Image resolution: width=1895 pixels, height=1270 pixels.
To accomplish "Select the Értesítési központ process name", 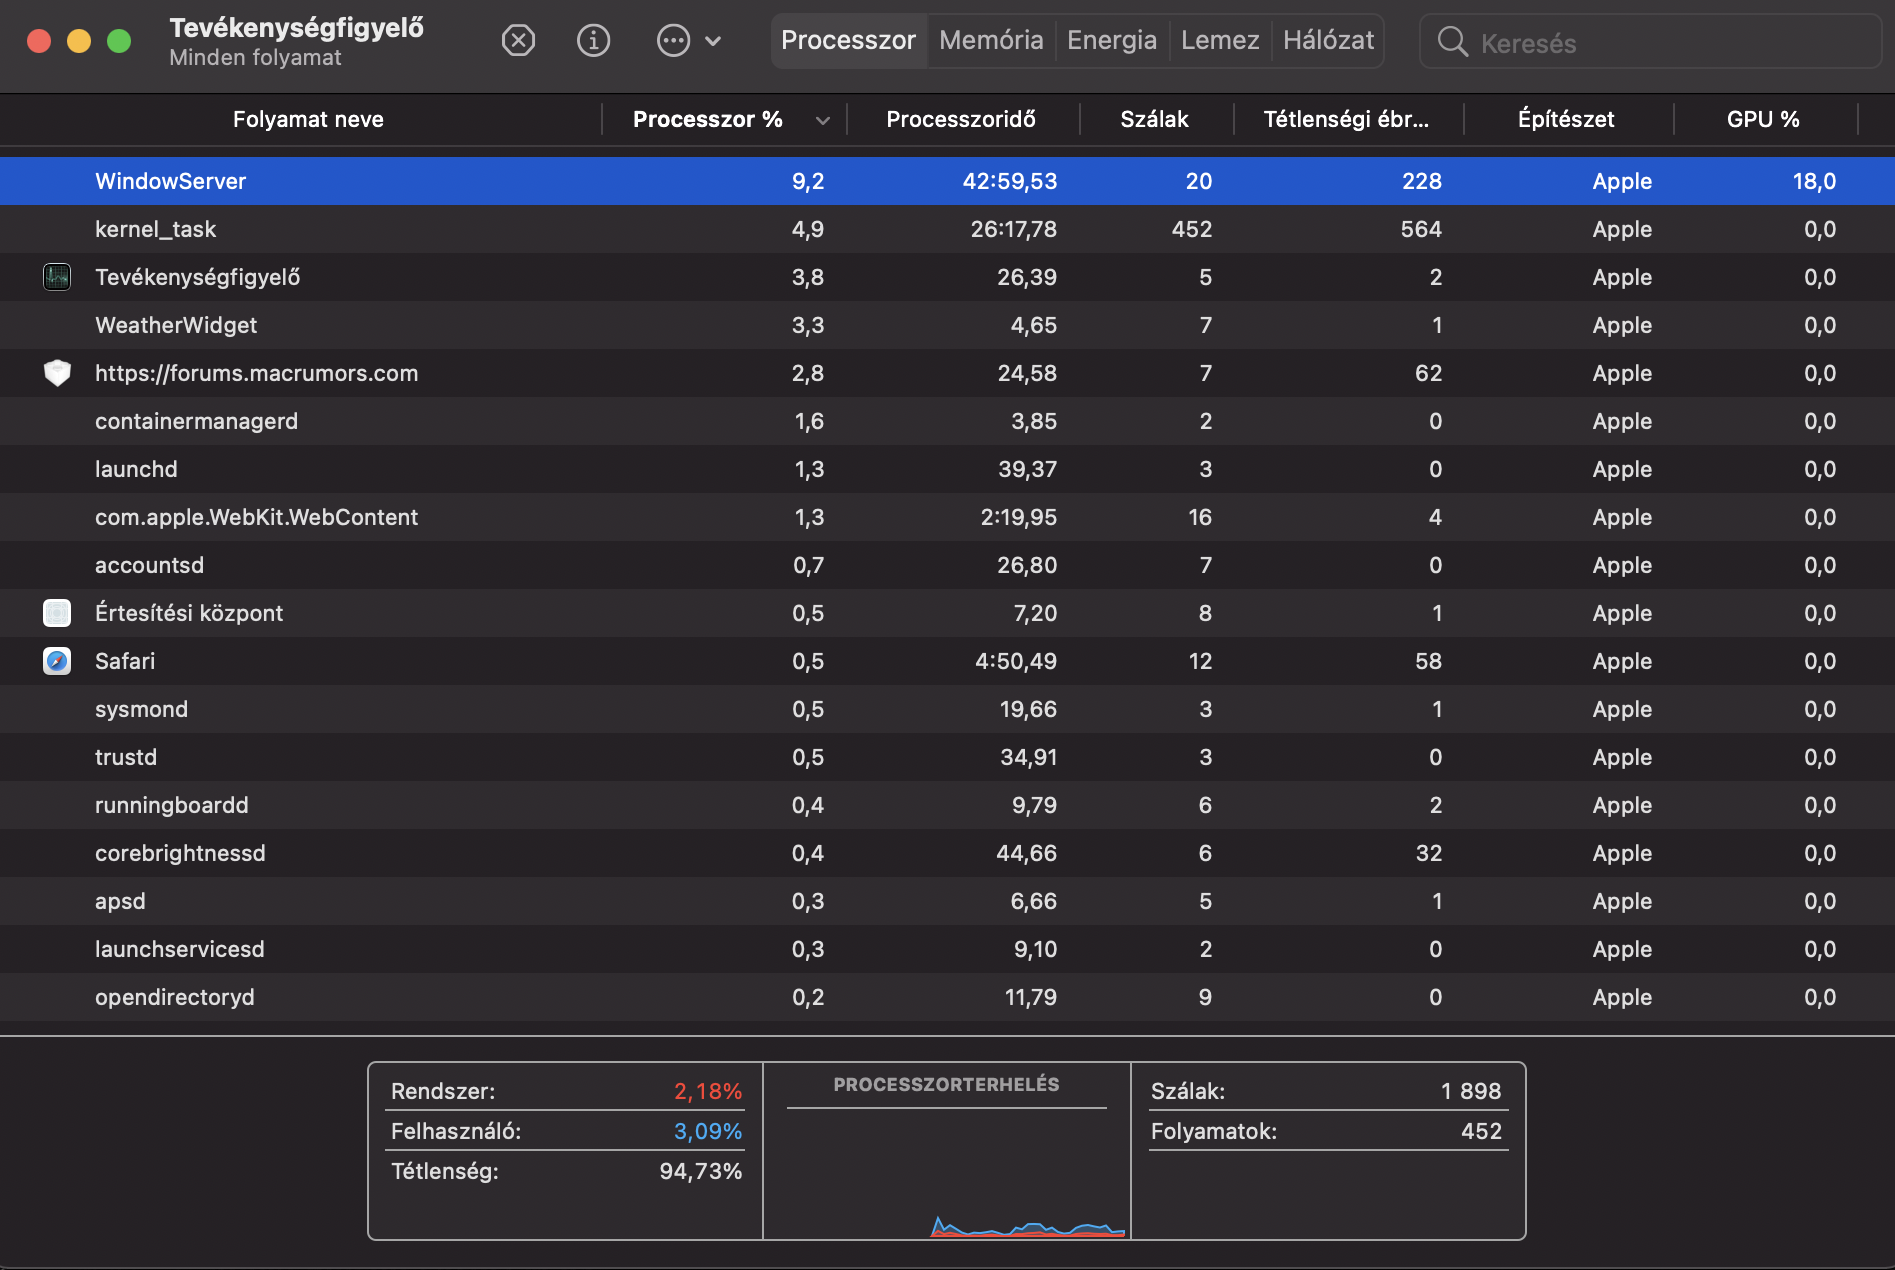I will 189,613.
